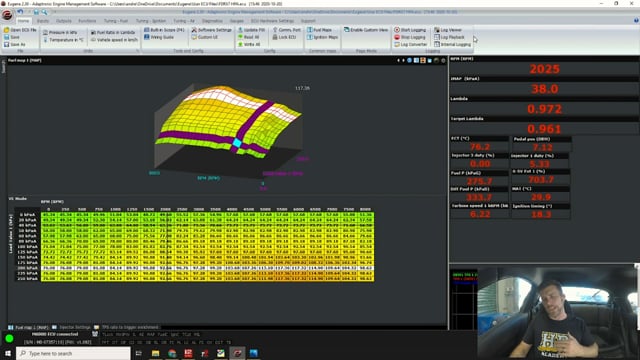Lock the ECU with padlock icon
Viewport: 640px width, 360px height.
pyautogui.click(x=275, y=37)
